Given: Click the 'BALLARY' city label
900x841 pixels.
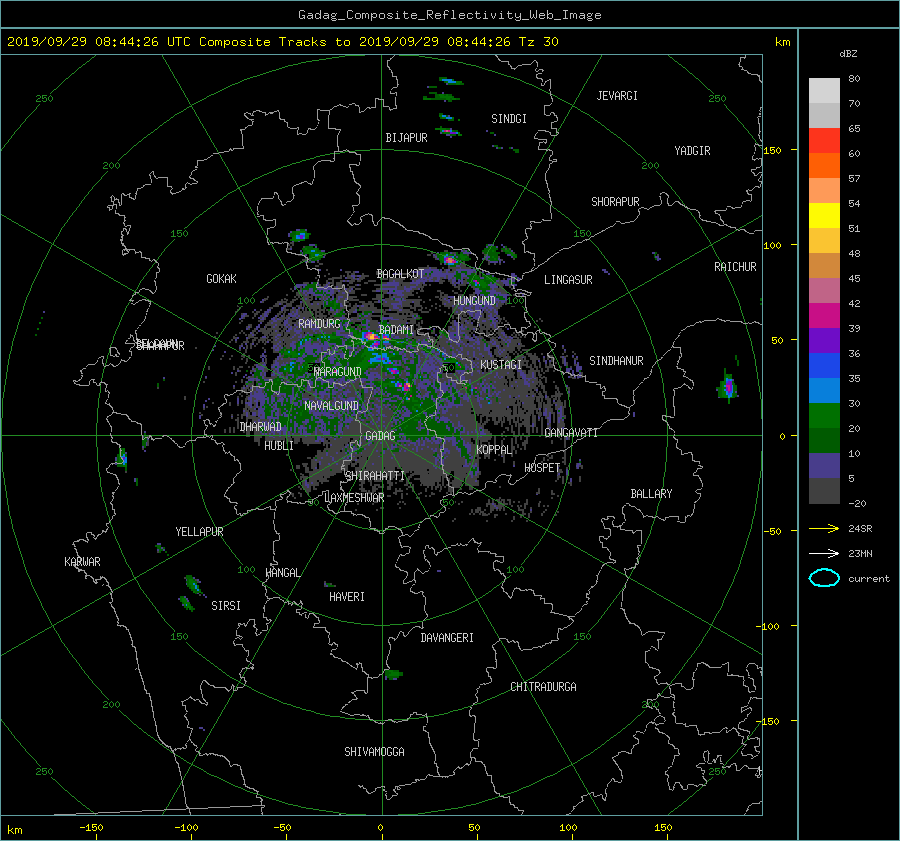Looking at the screenshot, I should [x=651, y=494].
